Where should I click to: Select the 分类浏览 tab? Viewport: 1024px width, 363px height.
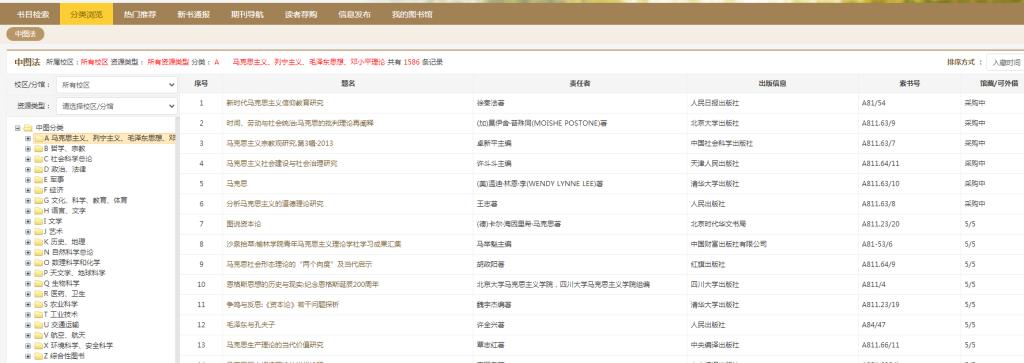[x=86, y=14]
